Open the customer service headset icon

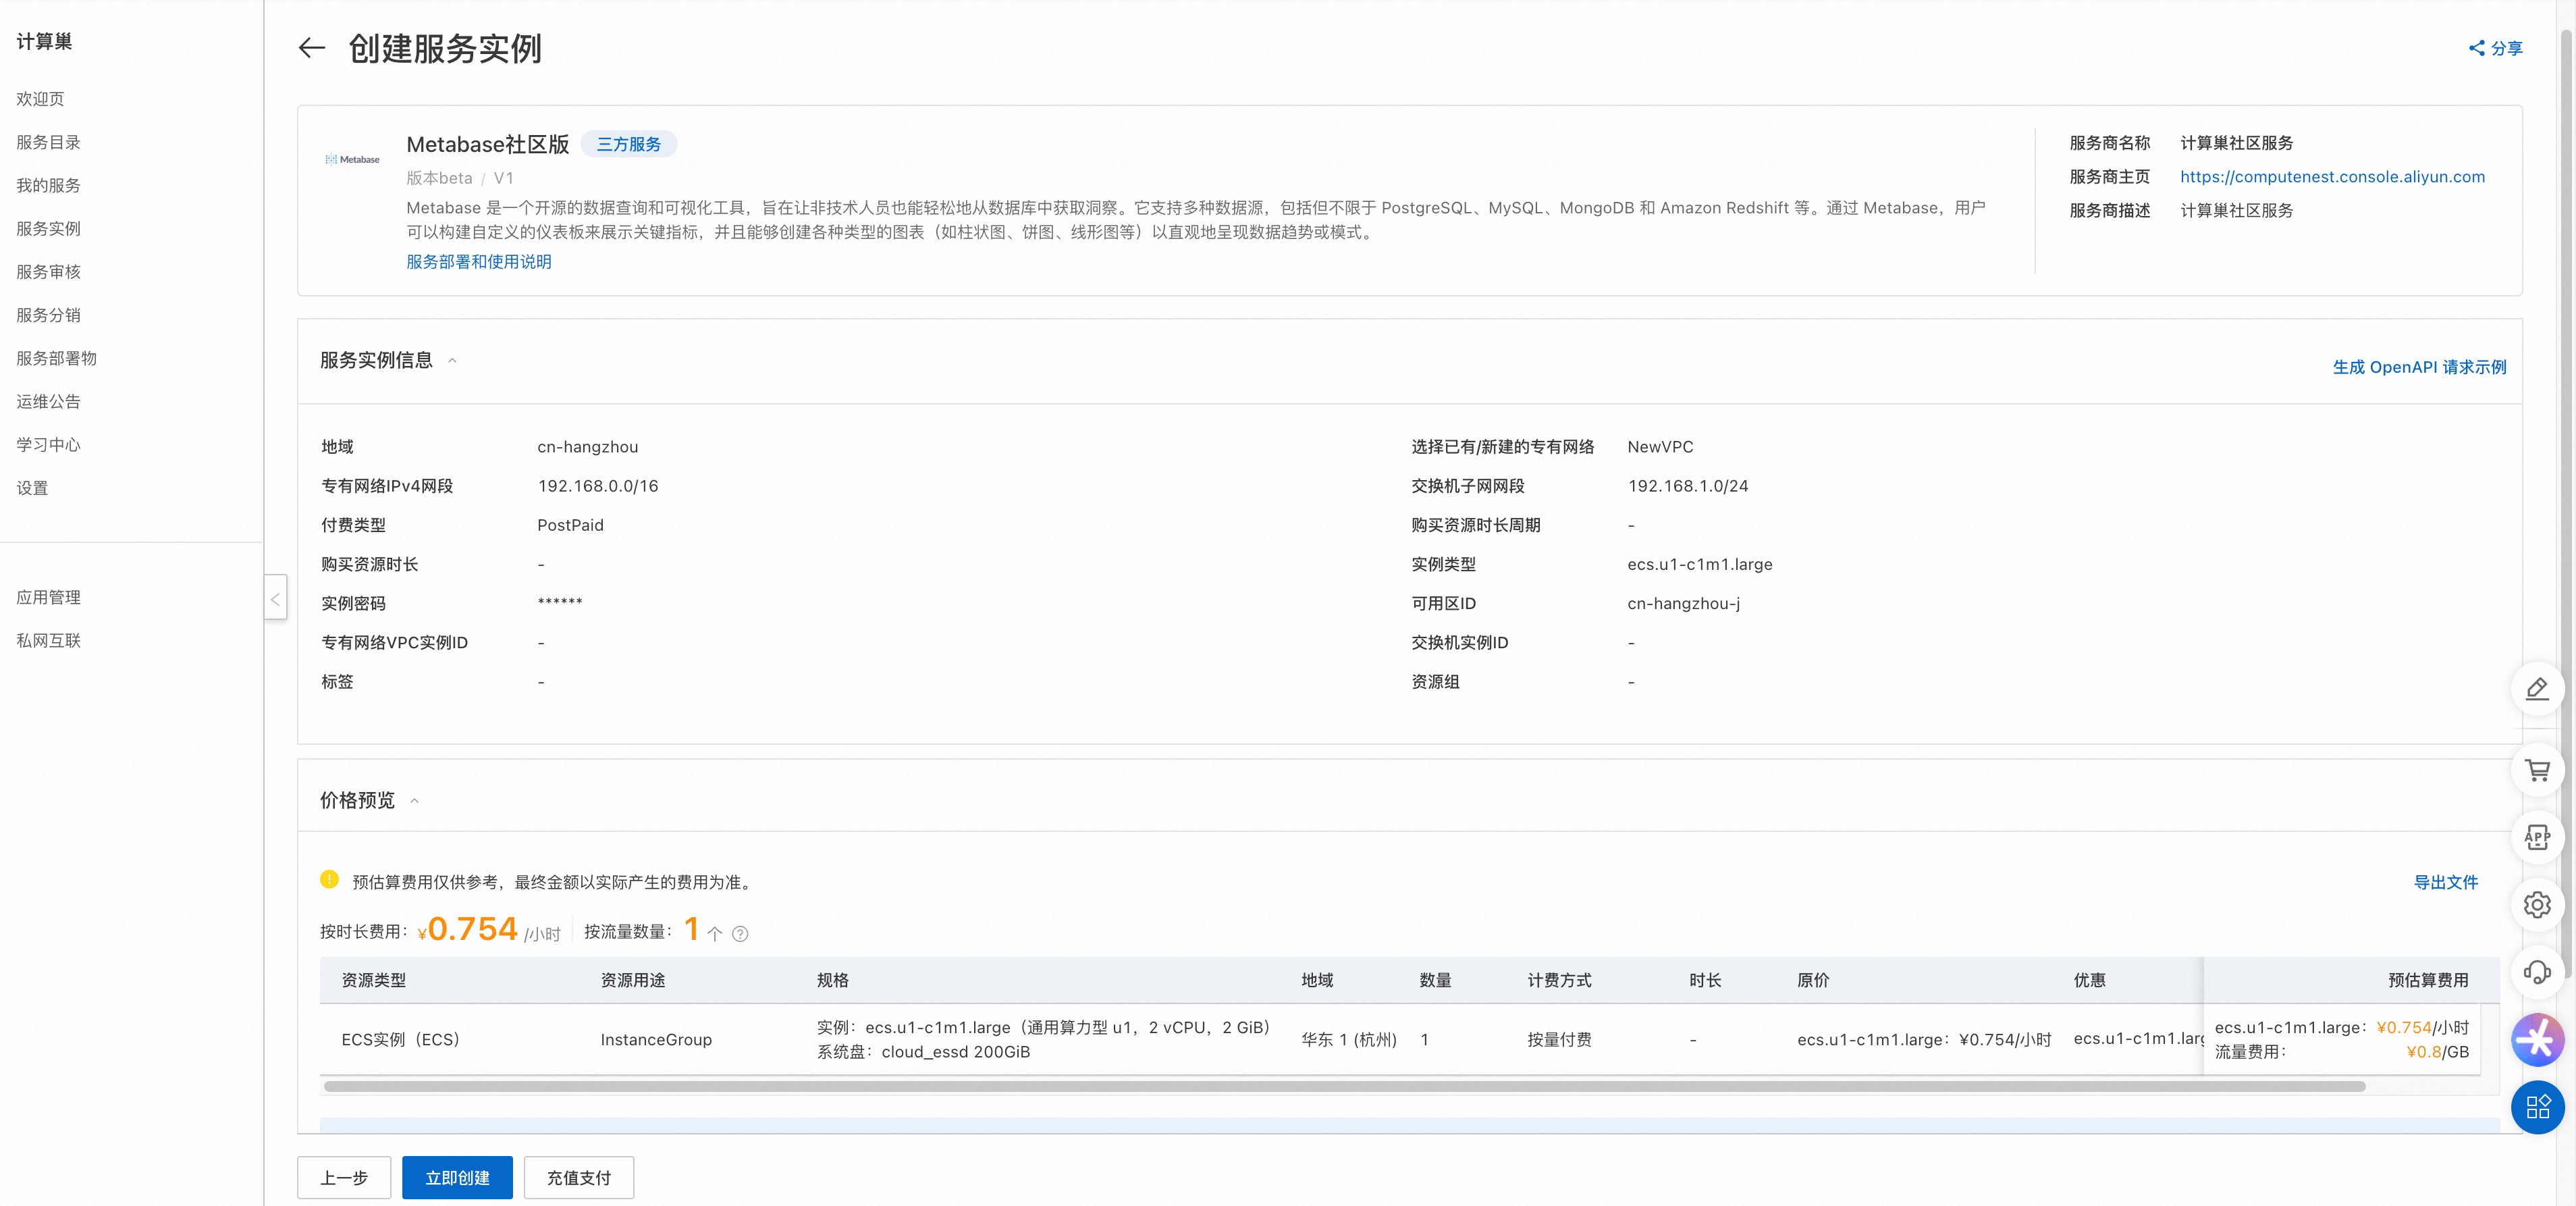pos(2537,972)
